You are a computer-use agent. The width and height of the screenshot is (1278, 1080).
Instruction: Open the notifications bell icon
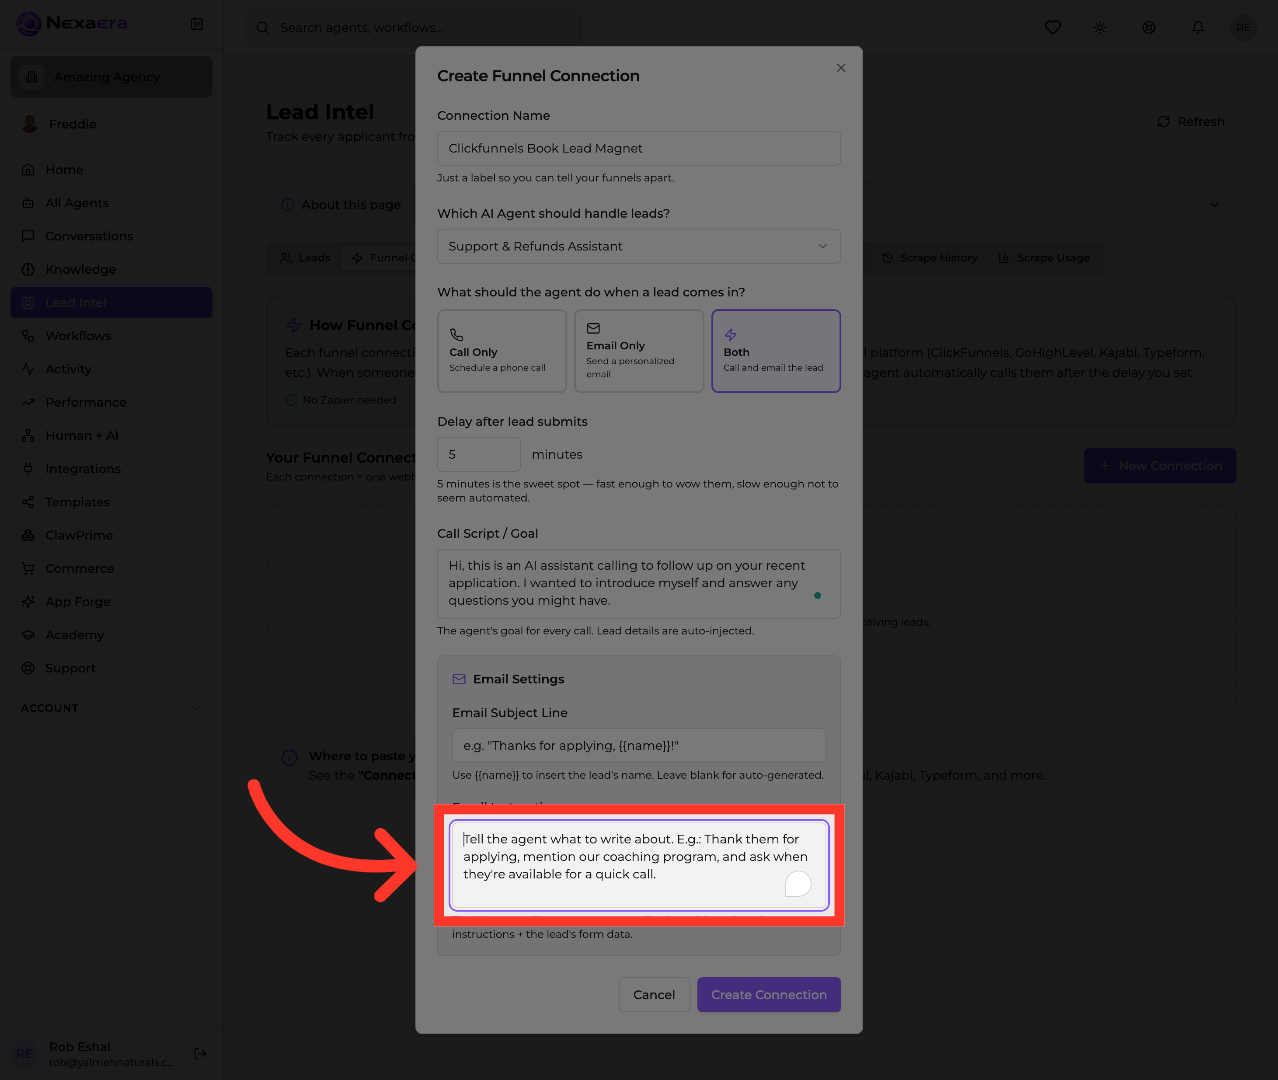[x=1198, y=27]
